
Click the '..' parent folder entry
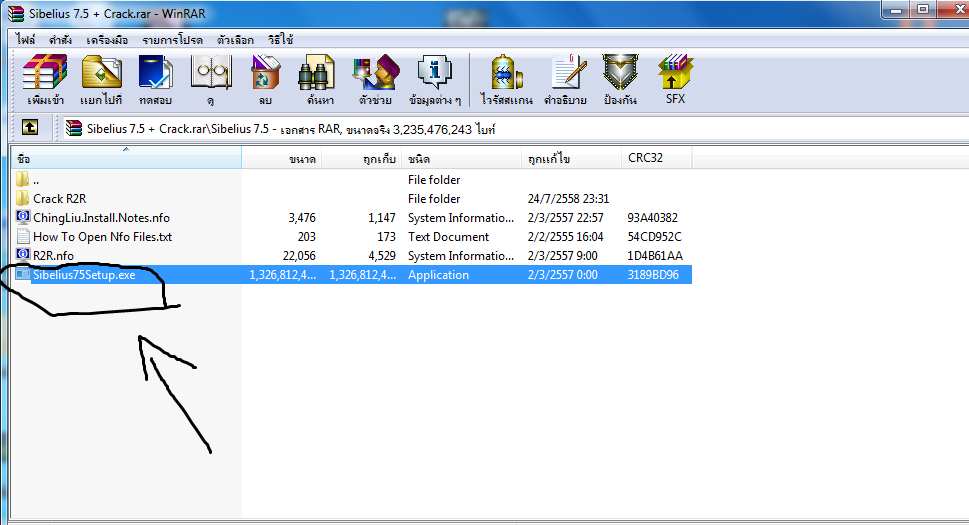point(36,180)
